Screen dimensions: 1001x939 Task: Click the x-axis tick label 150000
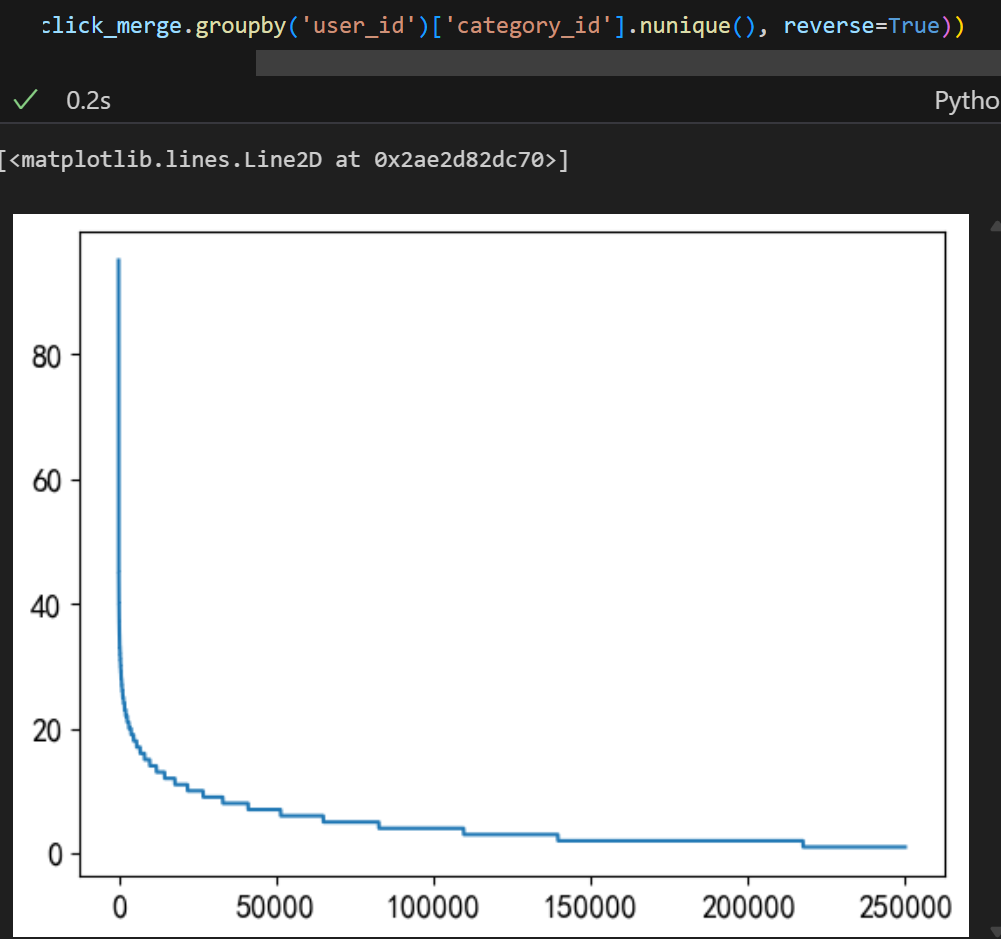tap(591, 907)
